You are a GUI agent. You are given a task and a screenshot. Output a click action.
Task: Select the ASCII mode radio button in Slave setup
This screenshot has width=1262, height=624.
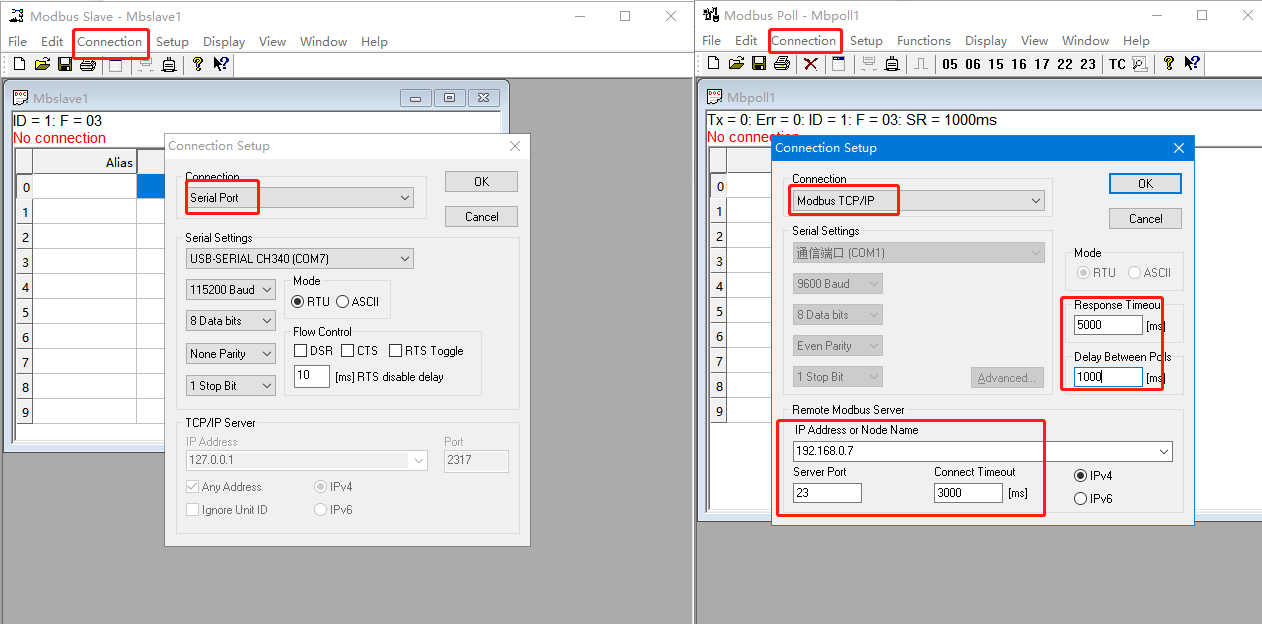pos(343,302)
